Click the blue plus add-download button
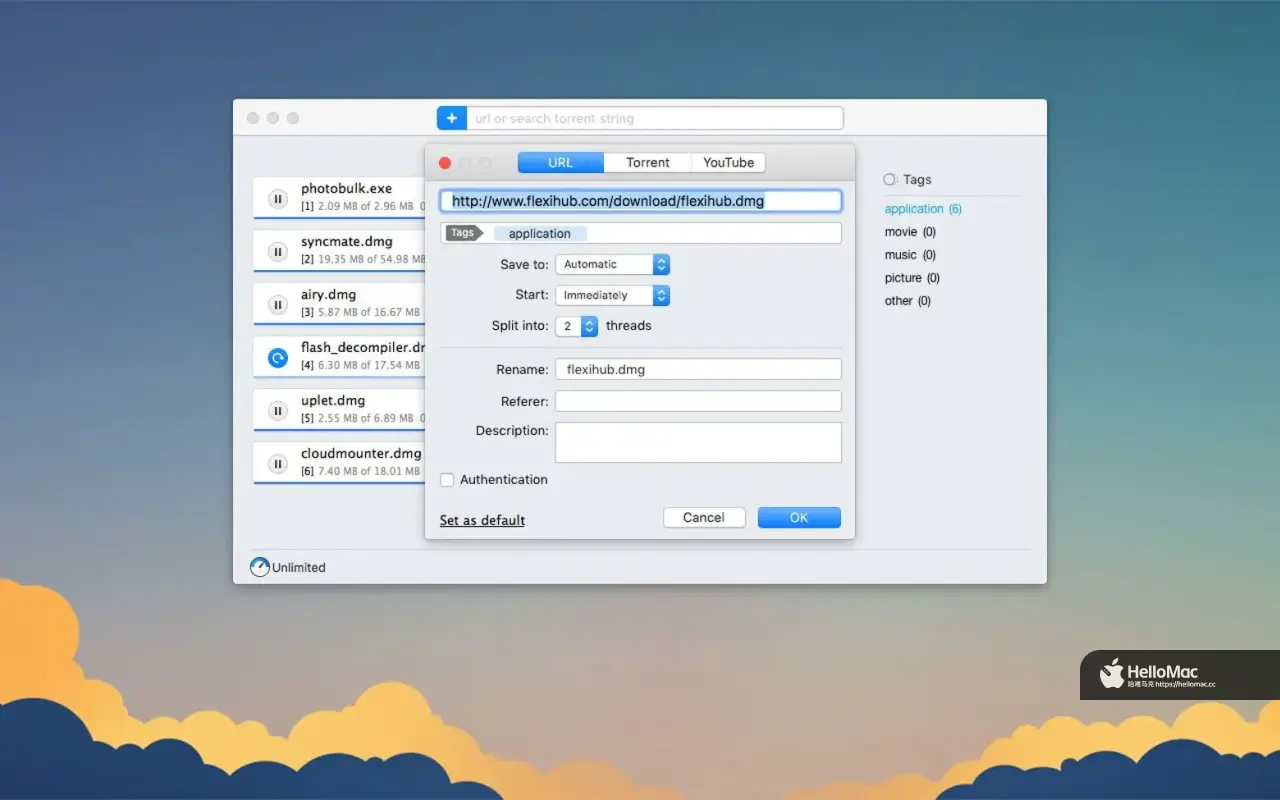The height and width of the screenshot is (800, 1280). coord(452,118)
